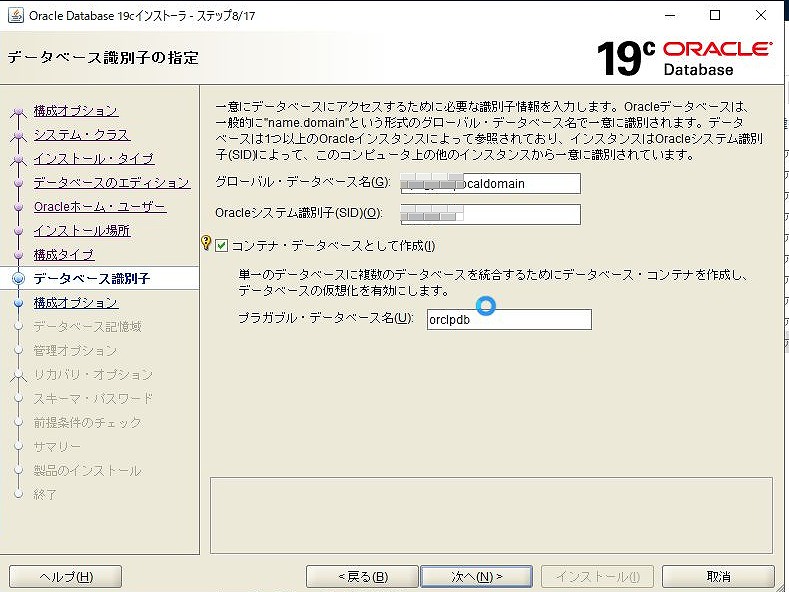
Task: Open the インストール・タイプ step
Action: [94, 159]
